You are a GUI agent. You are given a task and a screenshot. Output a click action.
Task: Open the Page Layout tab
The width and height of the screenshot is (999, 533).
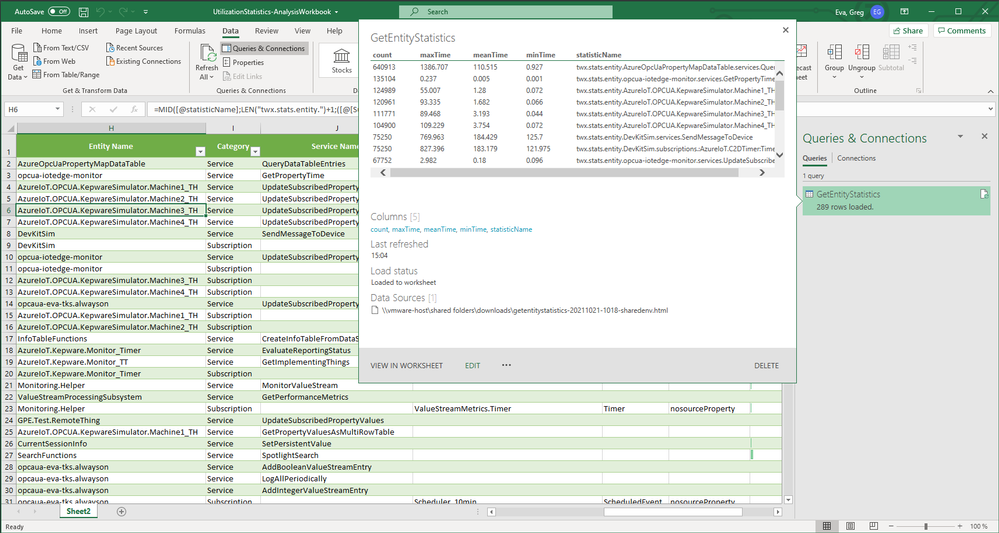(x=136, y=31)
